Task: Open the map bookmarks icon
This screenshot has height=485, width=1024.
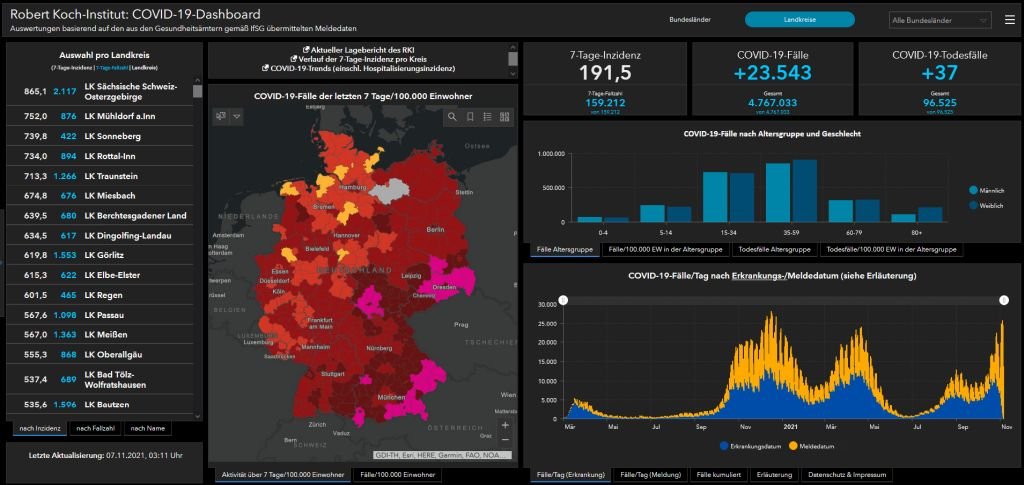Action: 471,117
